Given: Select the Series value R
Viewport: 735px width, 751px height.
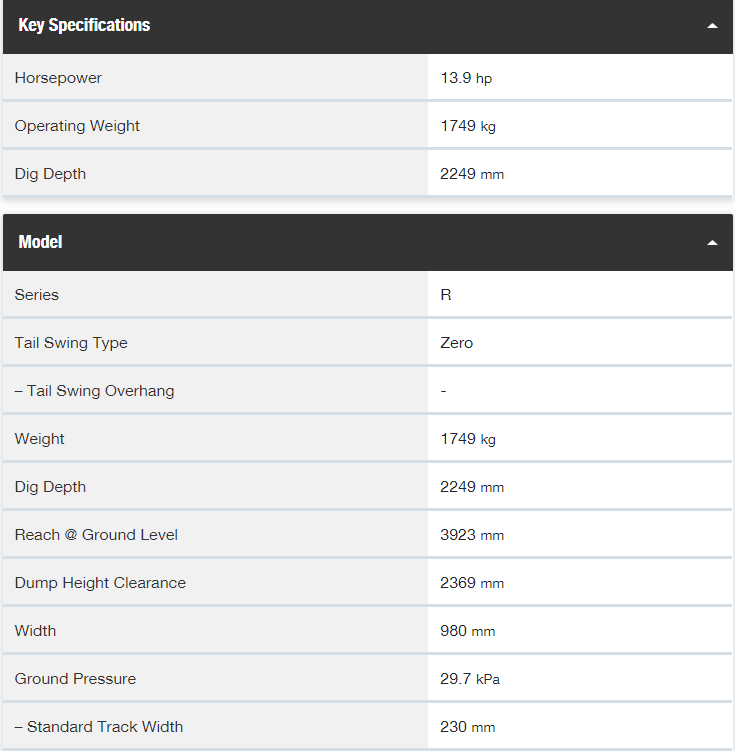Looking at the screenshot, I should (x=445, y=295).
